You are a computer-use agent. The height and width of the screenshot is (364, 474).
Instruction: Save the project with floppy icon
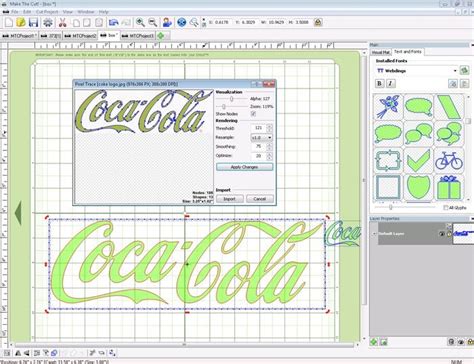33,23
